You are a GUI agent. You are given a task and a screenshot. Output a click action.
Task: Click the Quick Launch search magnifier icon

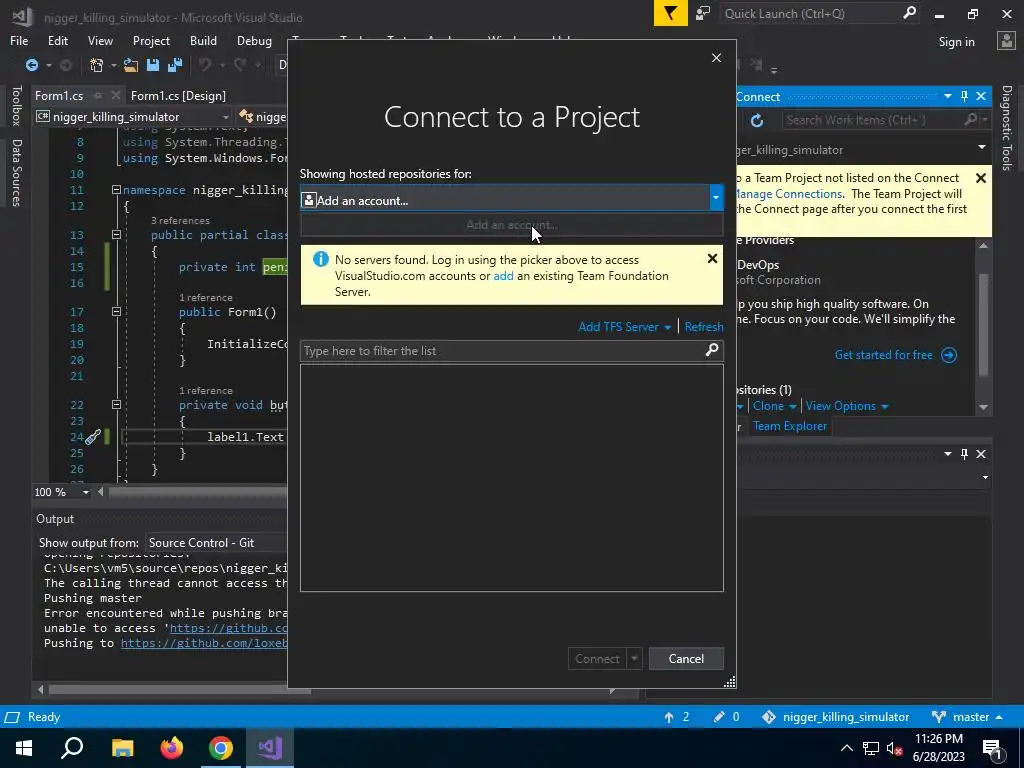click(909, 13)
